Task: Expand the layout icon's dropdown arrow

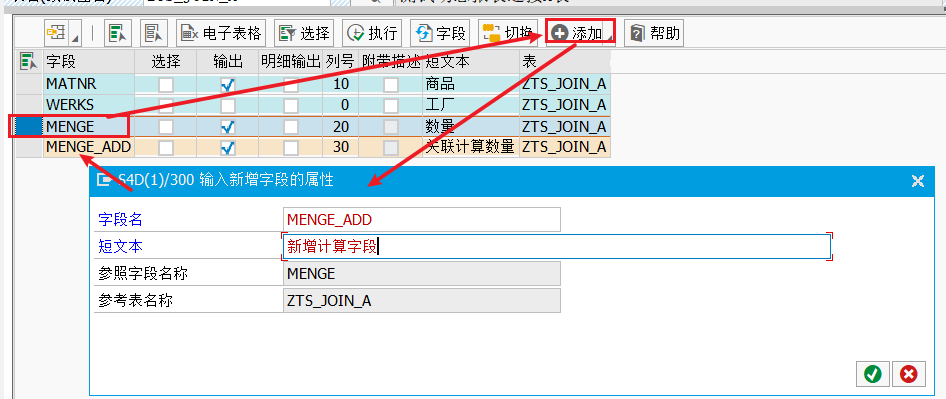Action: click(75, 33)
